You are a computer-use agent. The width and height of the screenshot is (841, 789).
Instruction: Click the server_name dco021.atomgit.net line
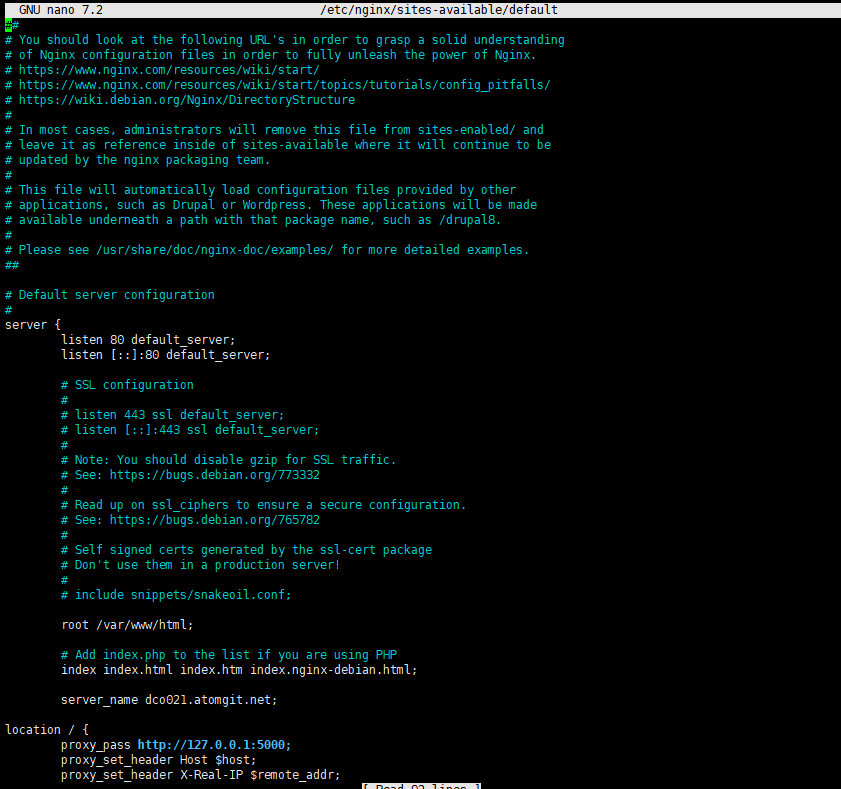coord(169,700)
